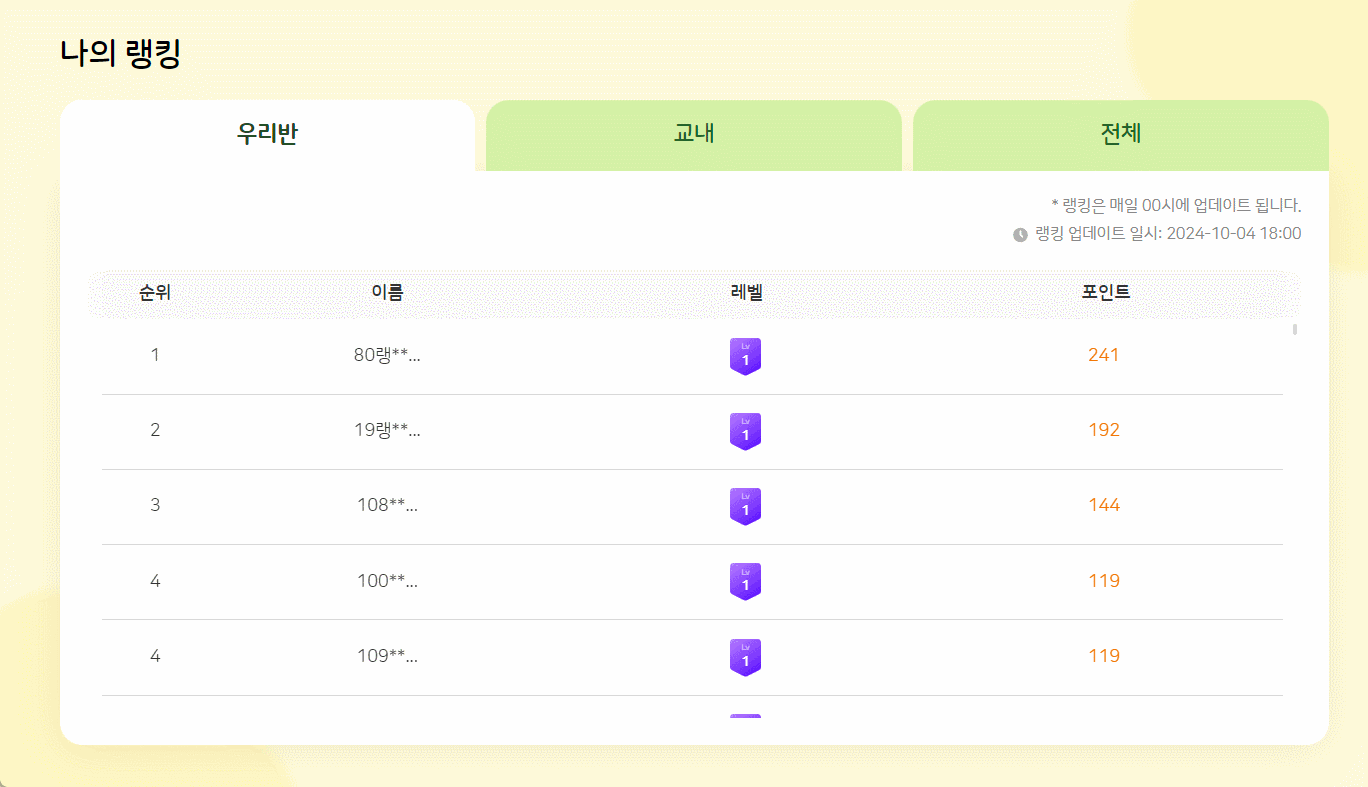Click the 192 points value
The width and height of the screenshot is (1368, 787).
click(x=1103, y=430)
